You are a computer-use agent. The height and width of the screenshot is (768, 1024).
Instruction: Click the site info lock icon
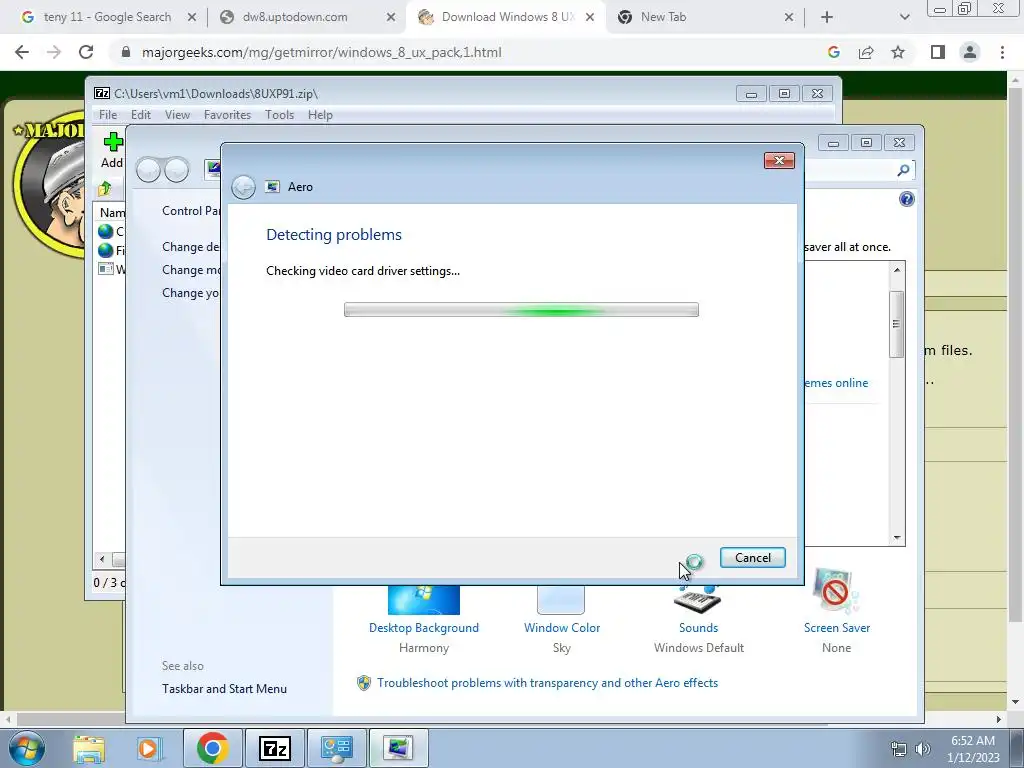[126, 52]
